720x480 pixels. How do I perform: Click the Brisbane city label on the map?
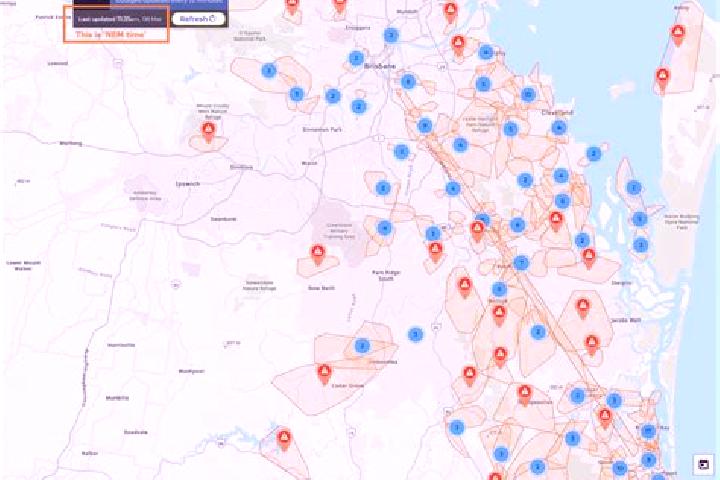click(380, 67)
